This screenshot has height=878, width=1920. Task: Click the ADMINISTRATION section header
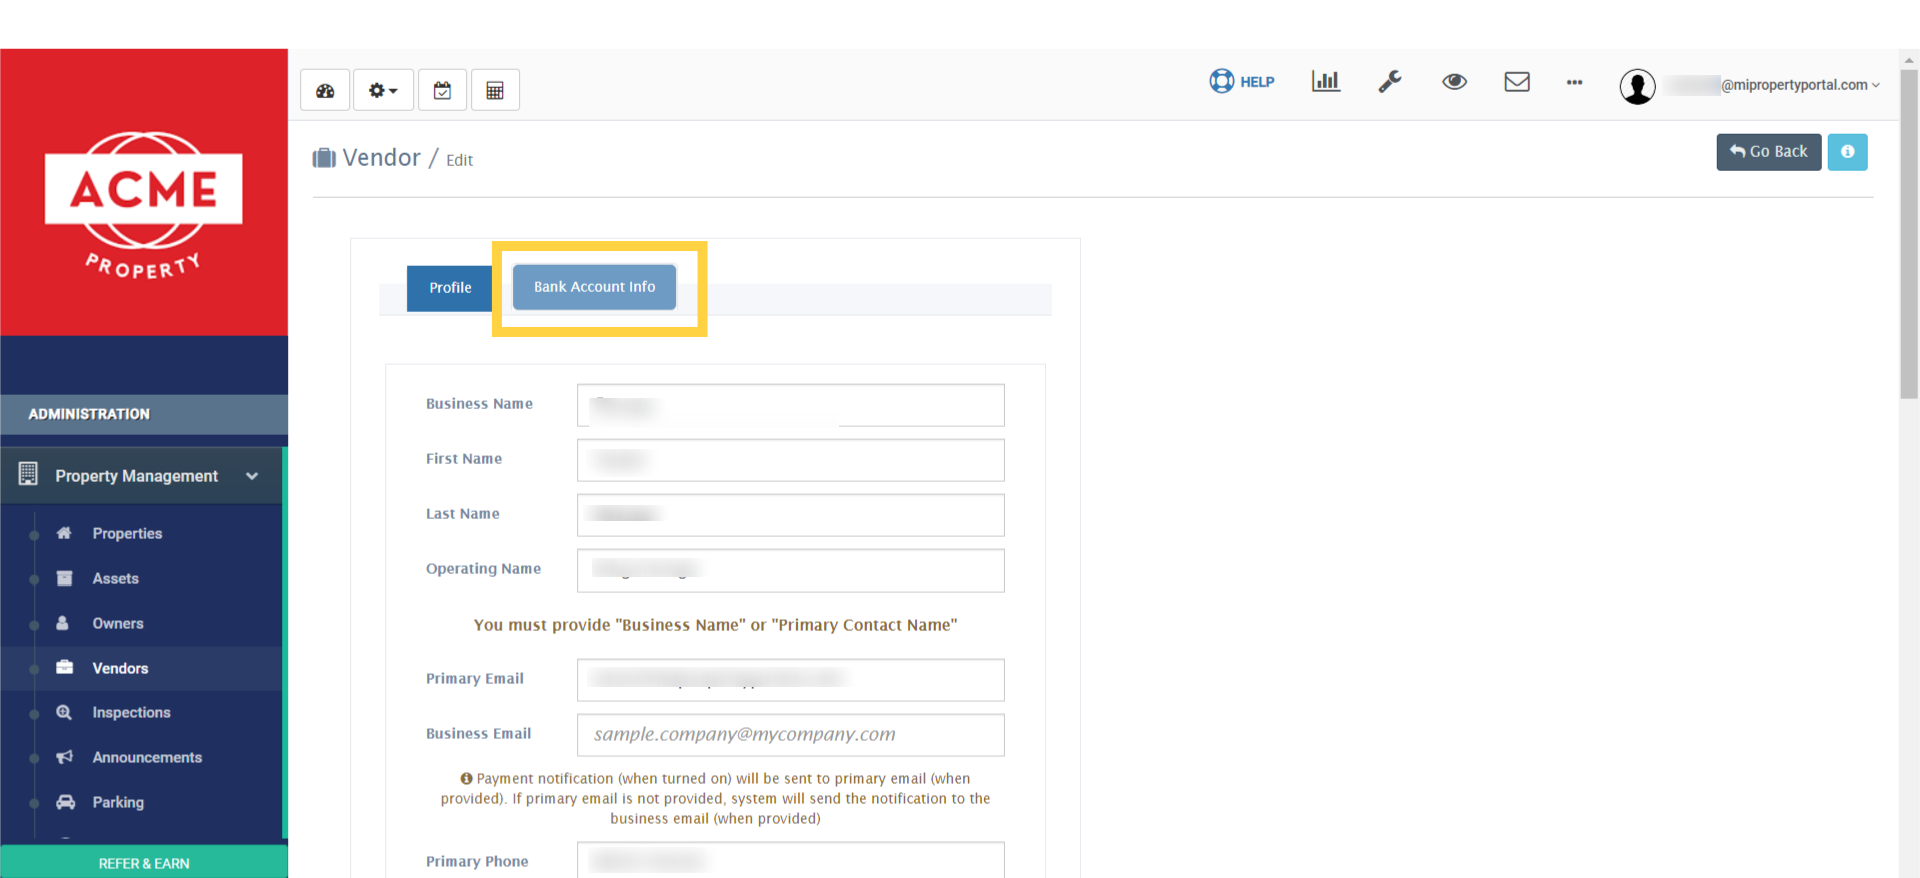144,414
